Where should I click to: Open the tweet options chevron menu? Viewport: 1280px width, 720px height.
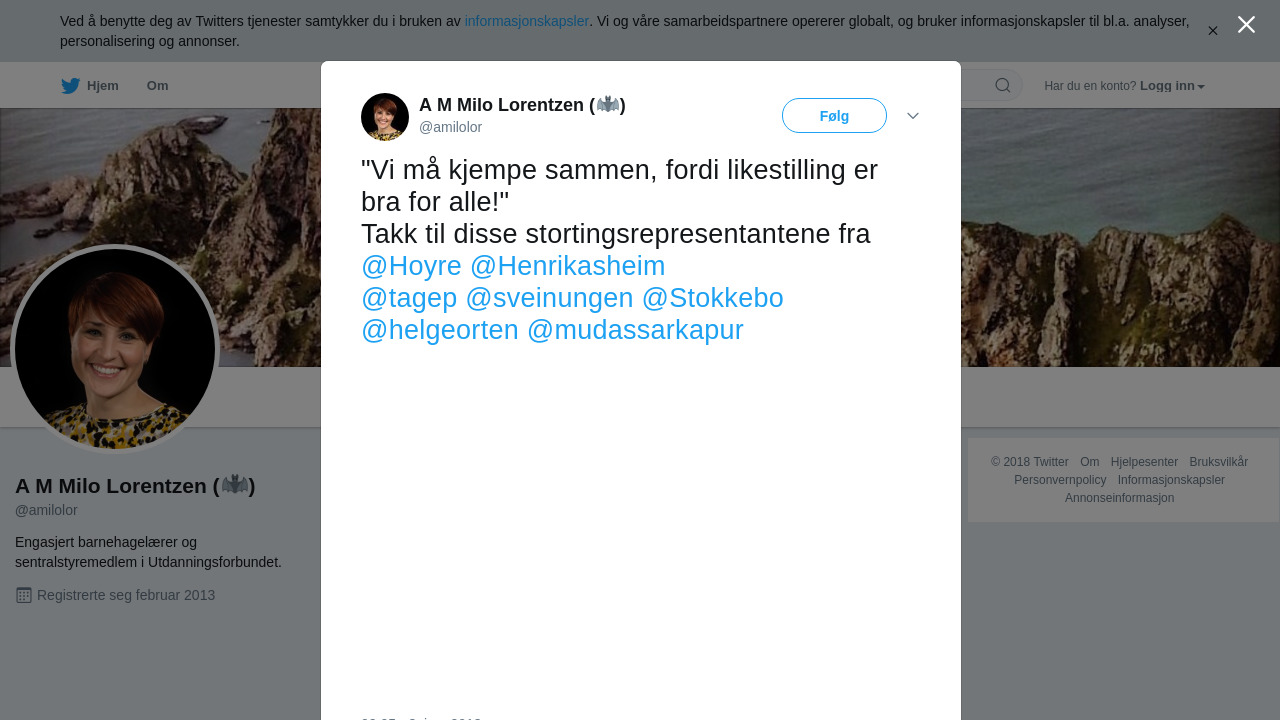[913, 116]
